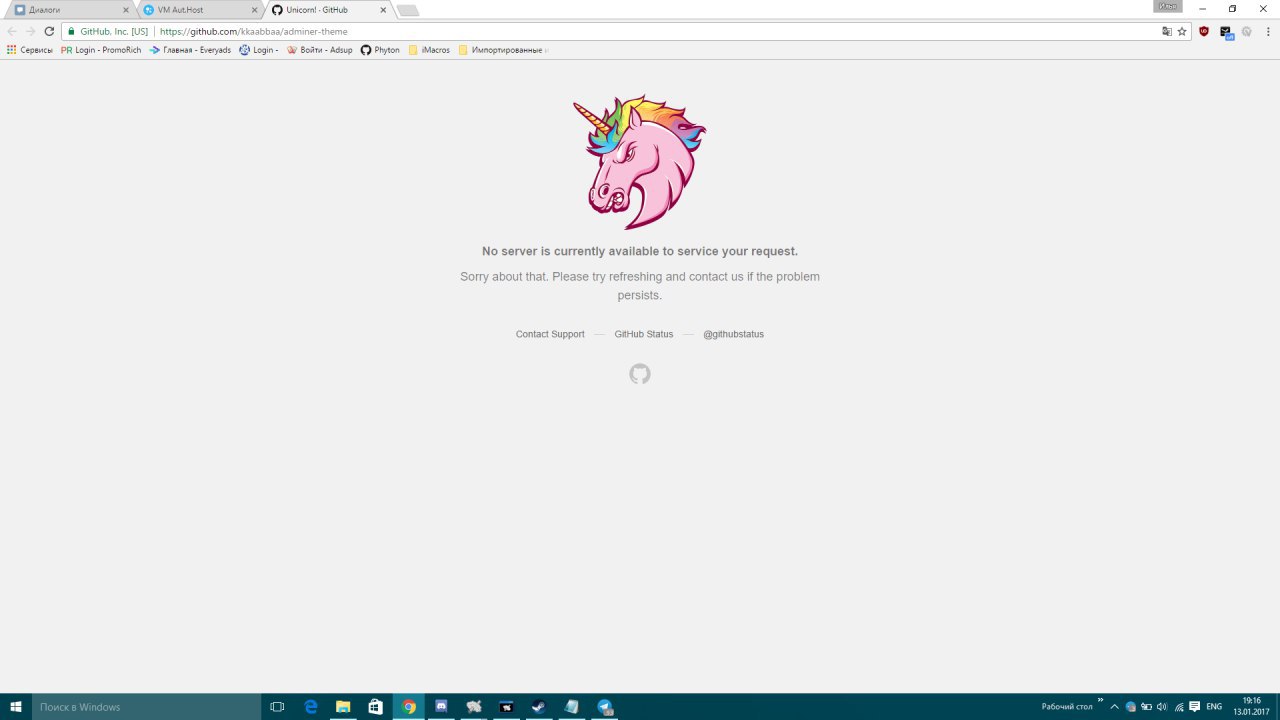
Task: Expand the Рабочий стол toolbar chevron
Action: [x=1100, y=701]
